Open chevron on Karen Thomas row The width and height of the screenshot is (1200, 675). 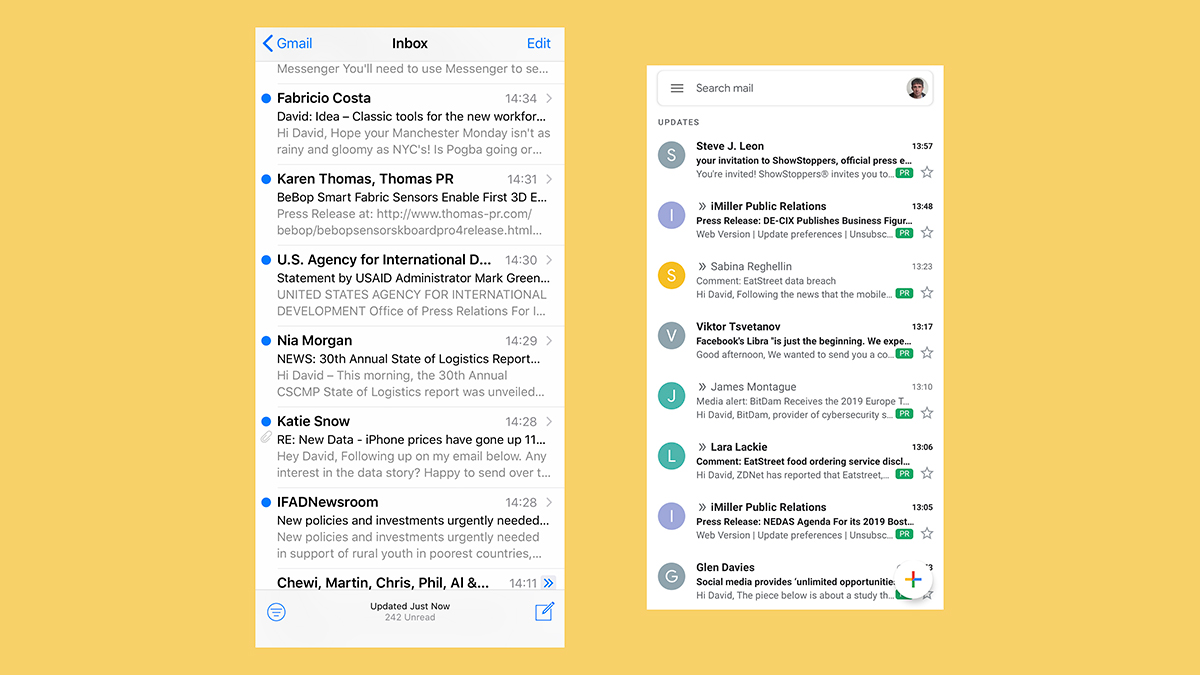(x=549, y=179)
